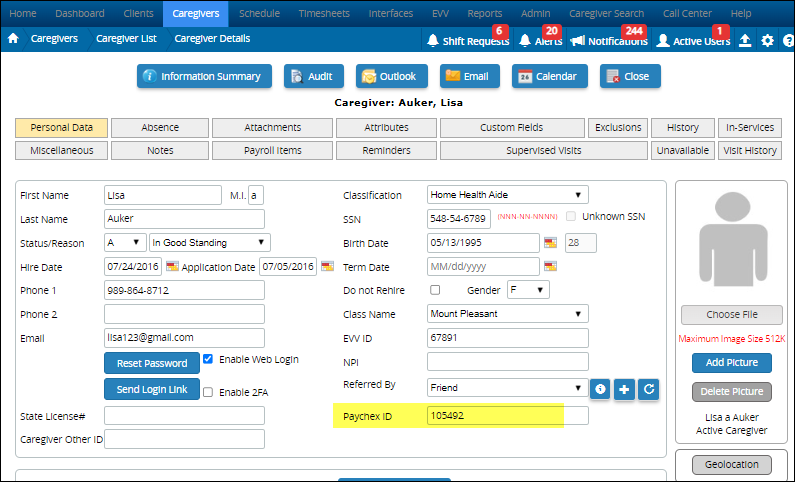Enable the 2FA checkbox
The image size is (795, 482).
click(x=208, y=392)
